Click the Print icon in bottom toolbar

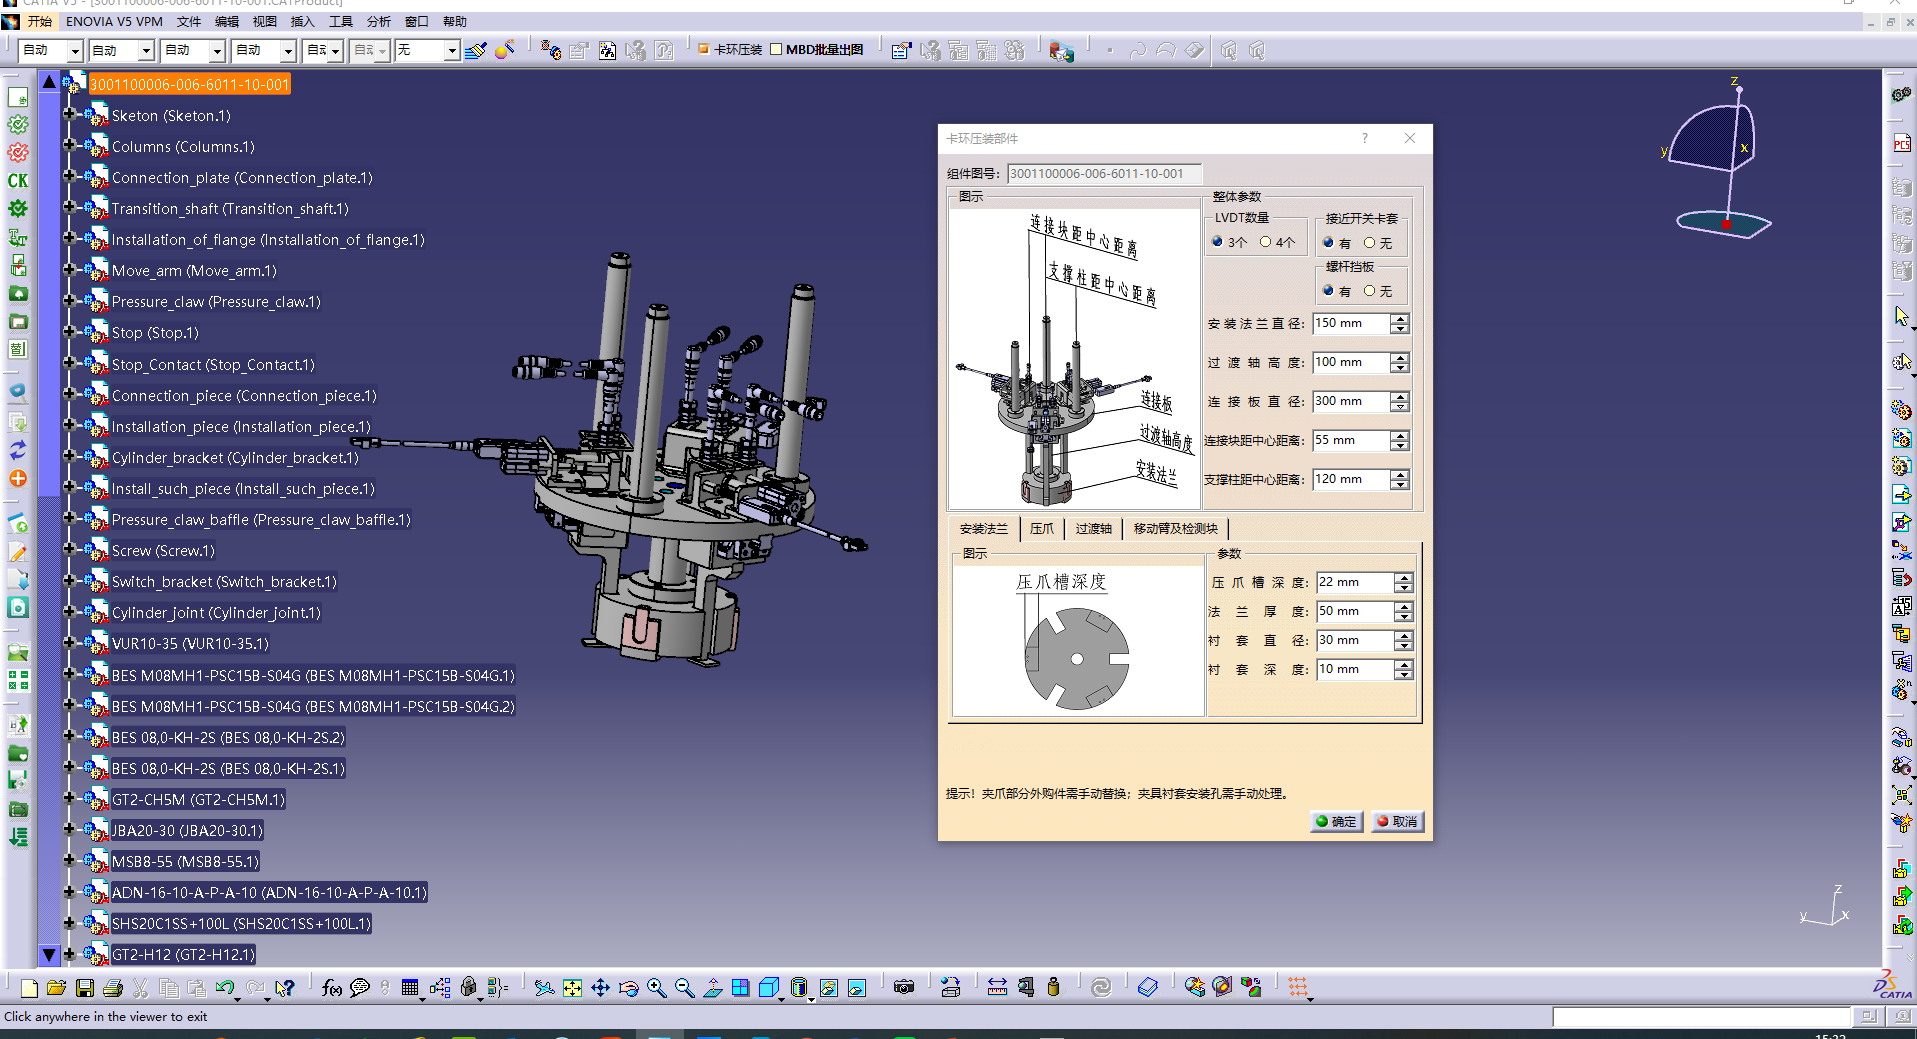click(x=113, y=988)
